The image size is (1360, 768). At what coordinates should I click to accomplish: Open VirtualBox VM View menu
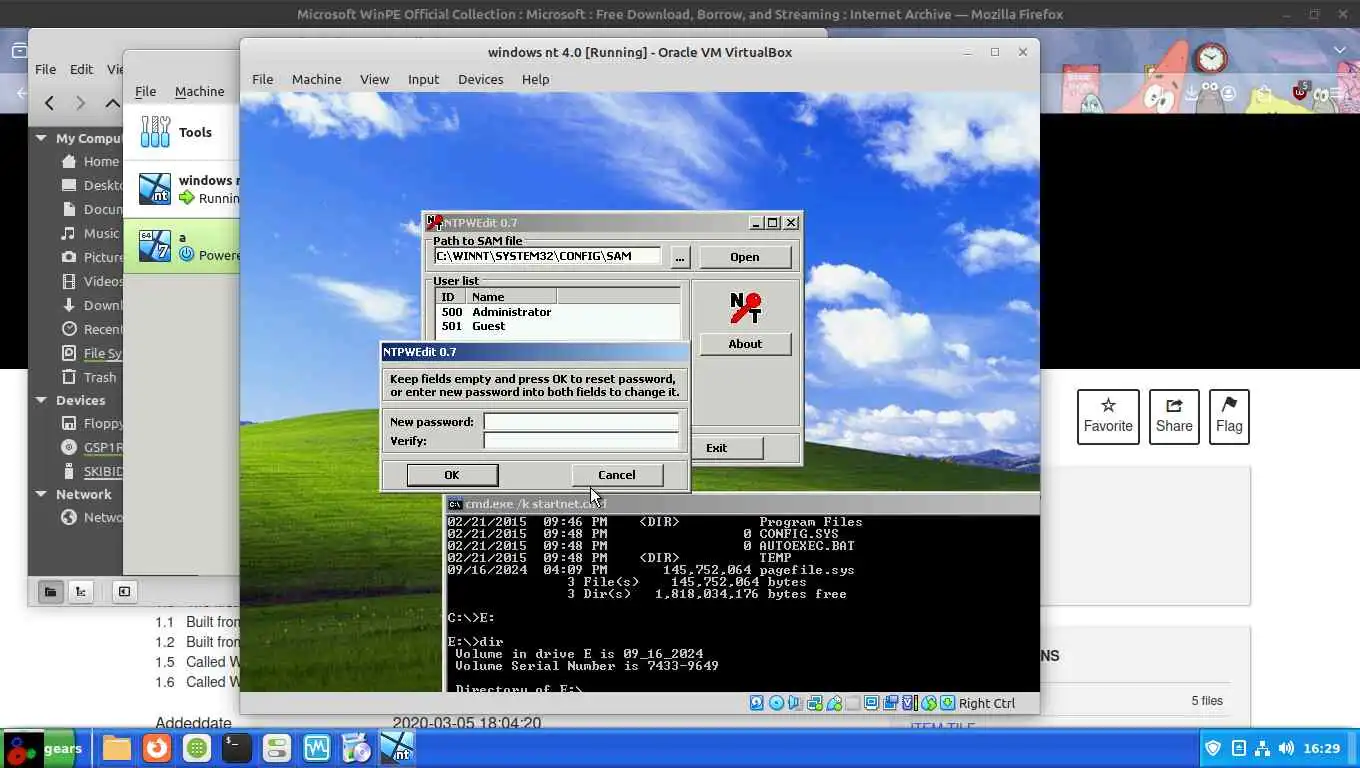[x=375, y=79]
